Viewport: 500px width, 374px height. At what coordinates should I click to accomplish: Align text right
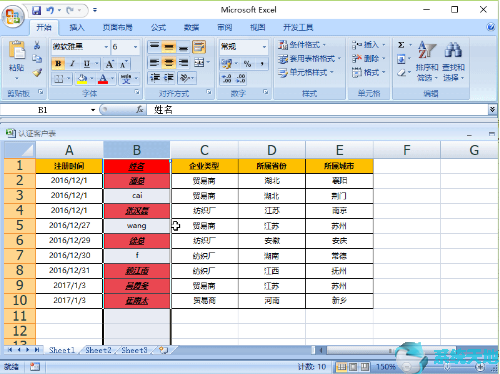(183, 63)
